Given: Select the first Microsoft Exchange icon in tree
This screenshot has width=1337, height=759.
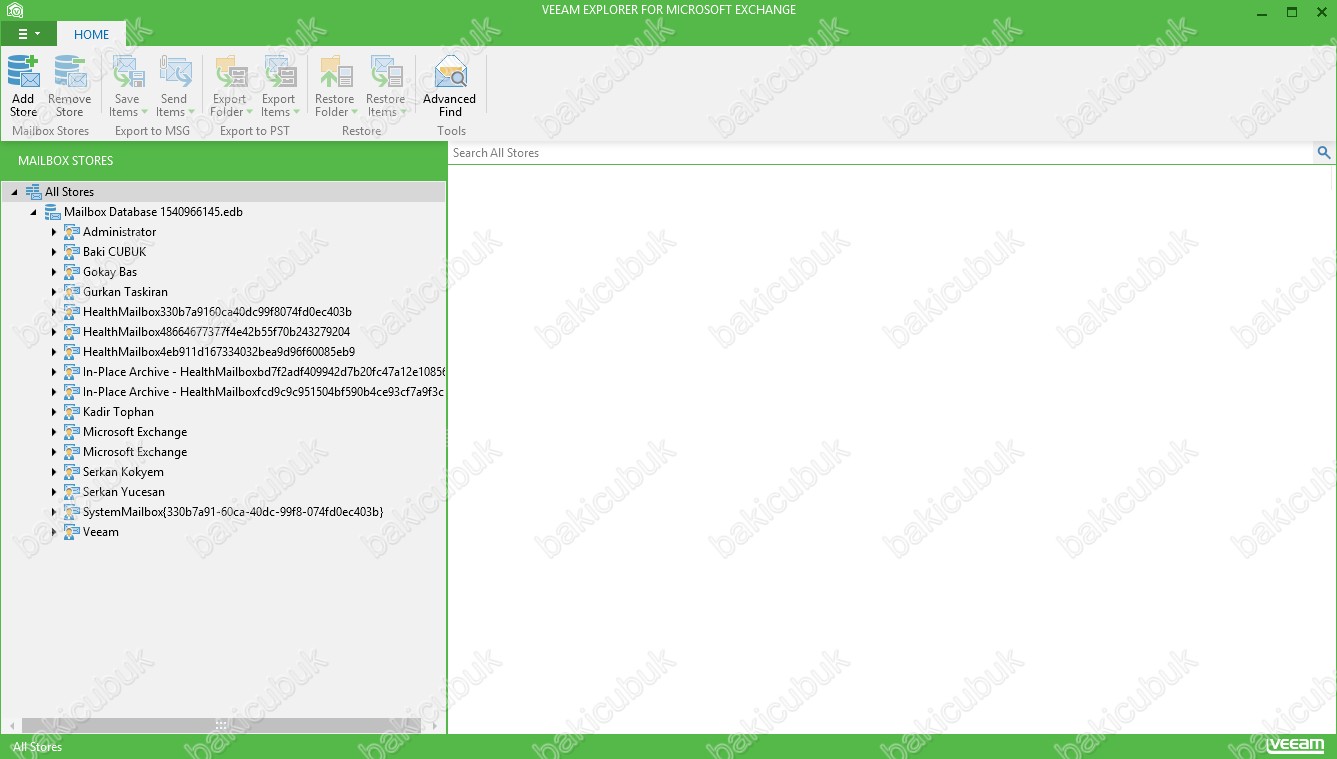Looking at the screenshot, I should 71,432.
